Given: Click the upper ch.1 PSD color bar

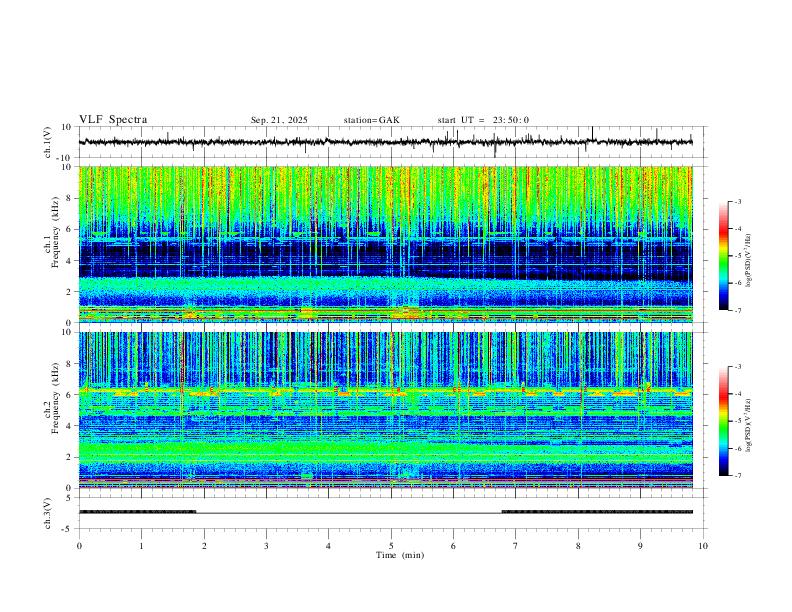Looking at the screenshot, I should 723,256.
